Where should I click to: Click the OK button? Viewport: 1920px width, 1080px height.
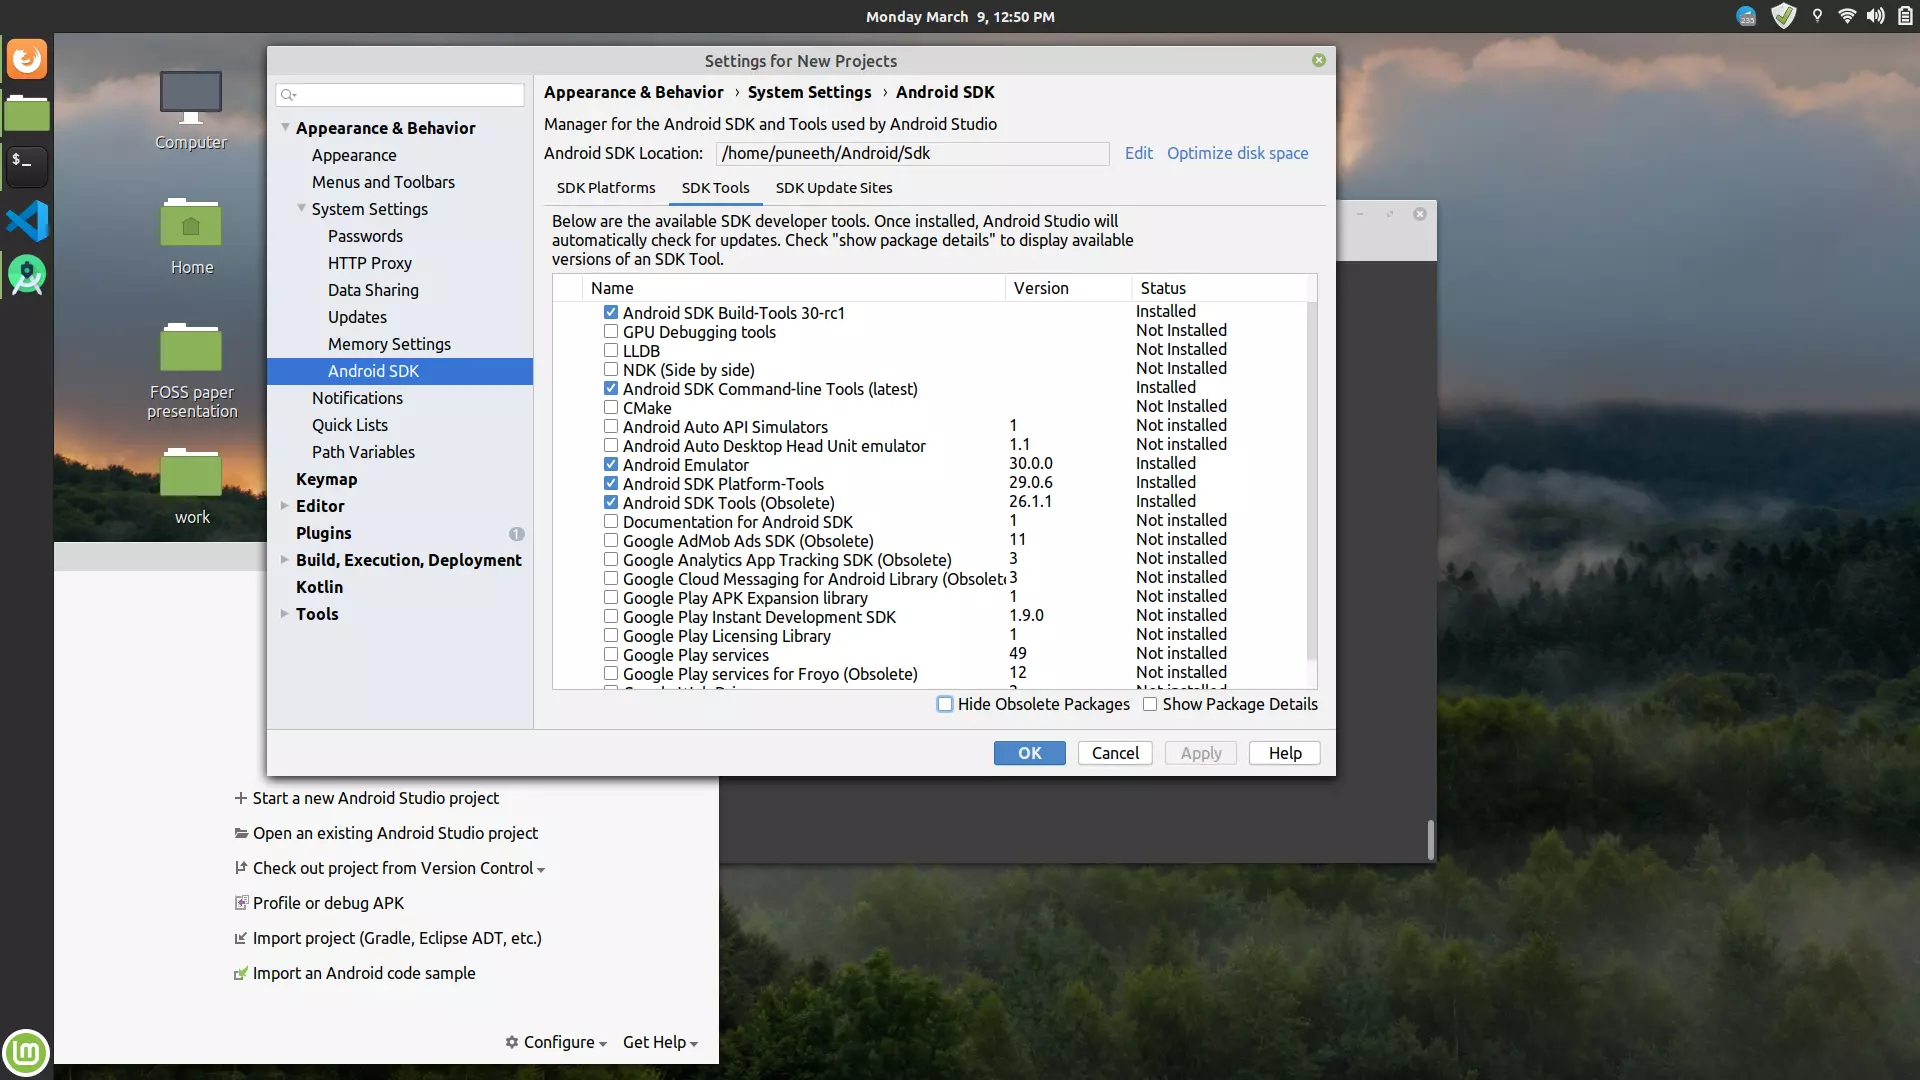click(1030, 753)
